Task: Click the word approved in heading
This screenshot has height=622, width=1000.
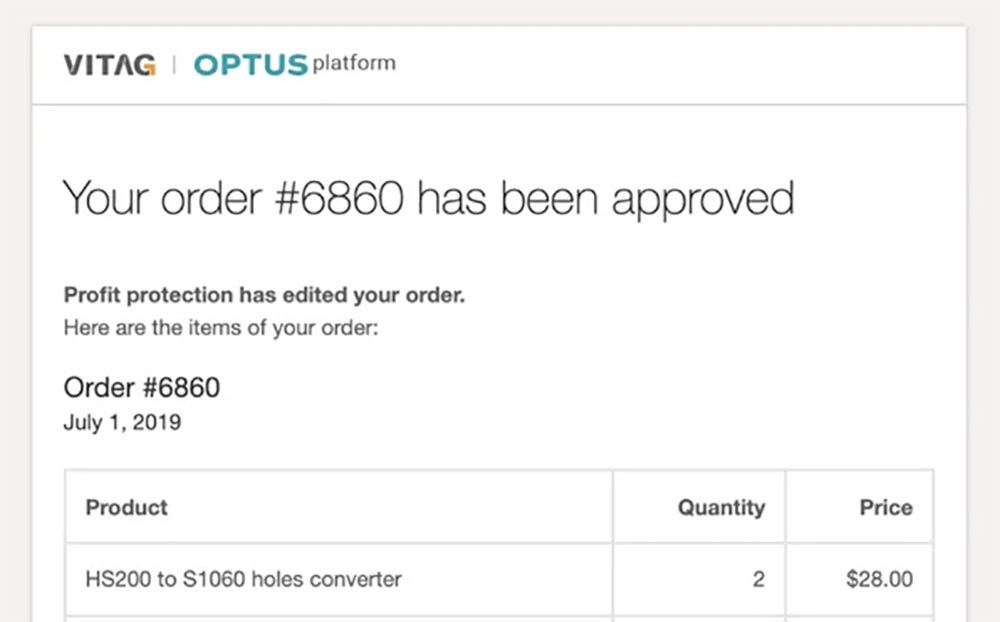Action: tap(702, 200)
